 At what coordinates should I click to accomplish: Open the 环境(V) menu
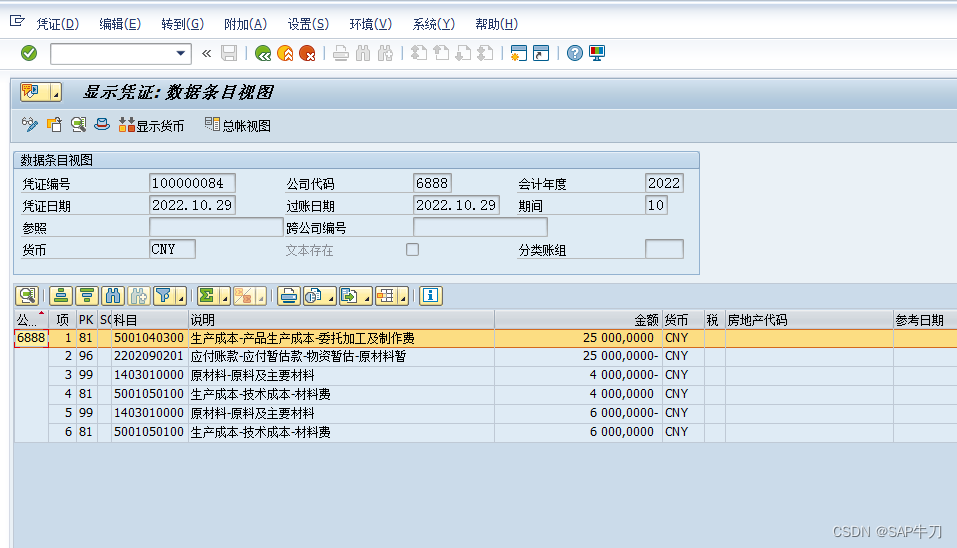pyautogui.click(x=370, y=24)
